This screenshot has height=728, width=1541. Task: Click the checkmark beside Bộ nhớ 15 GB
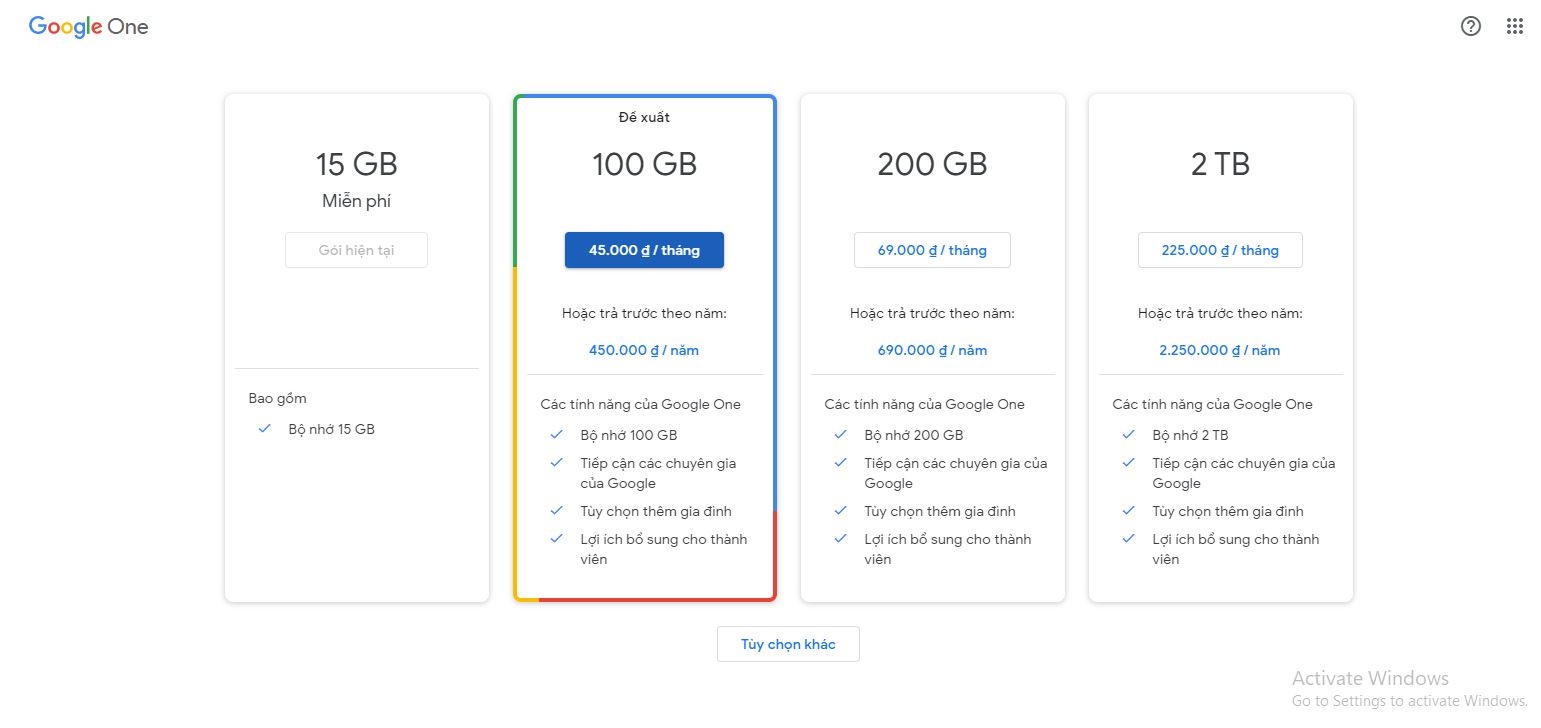[265, 429]
